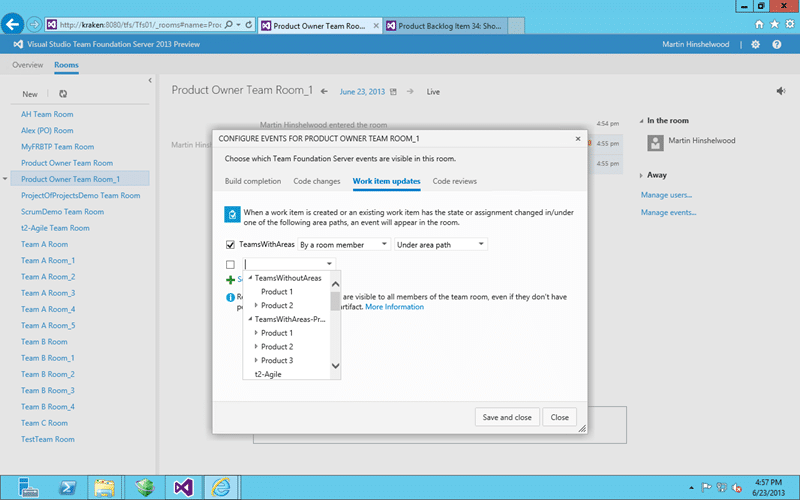Click the dropdown list scrollbar thumb

pos(335,301)
